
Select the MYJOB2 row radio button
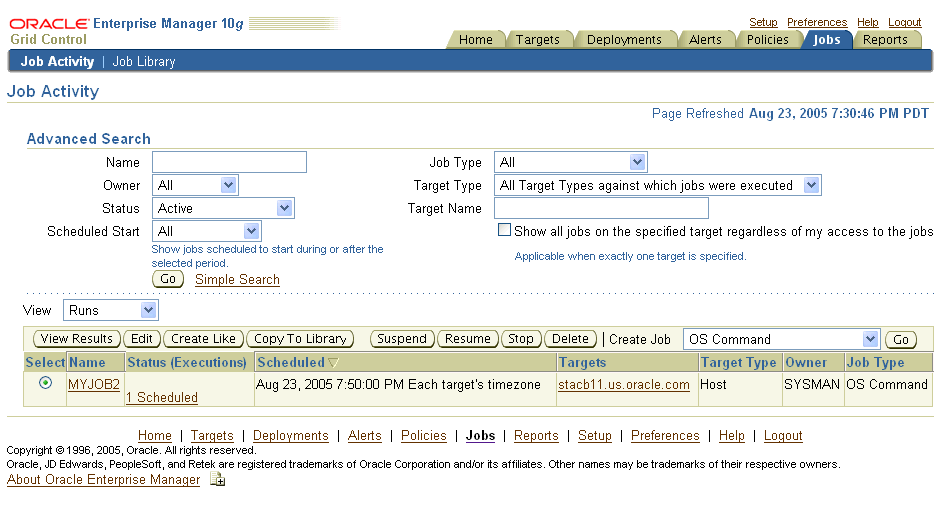(45, 383)
